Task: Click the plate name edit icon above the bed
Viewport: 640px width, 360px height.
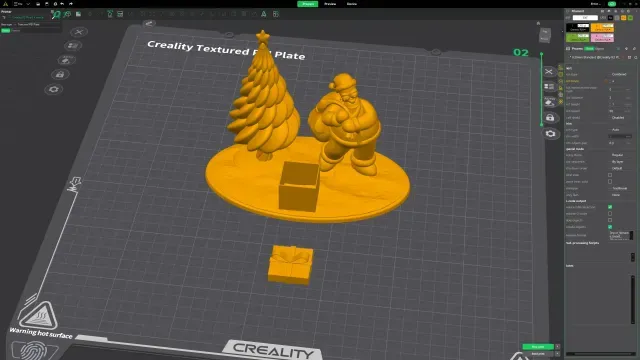Action: pos(149,23)
